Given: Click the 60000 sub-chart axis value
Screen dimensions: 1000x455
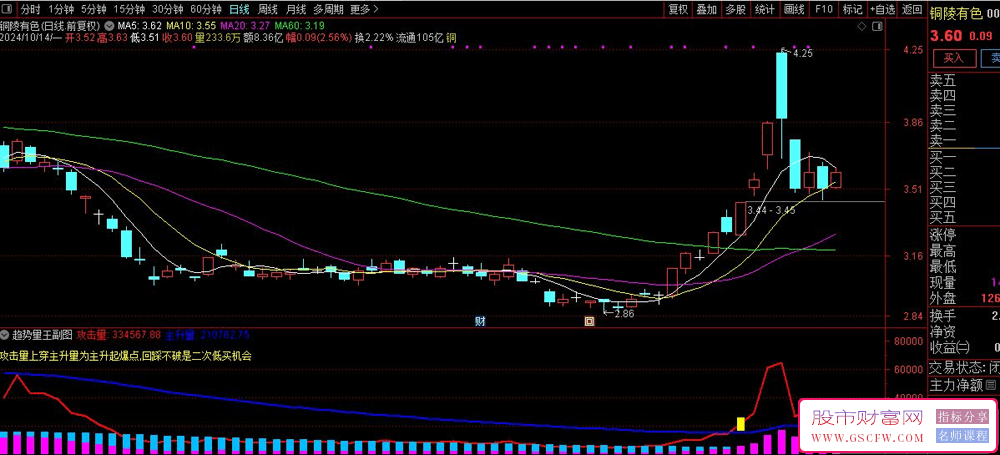Looking at the screenshot, I should pos(908,369).
